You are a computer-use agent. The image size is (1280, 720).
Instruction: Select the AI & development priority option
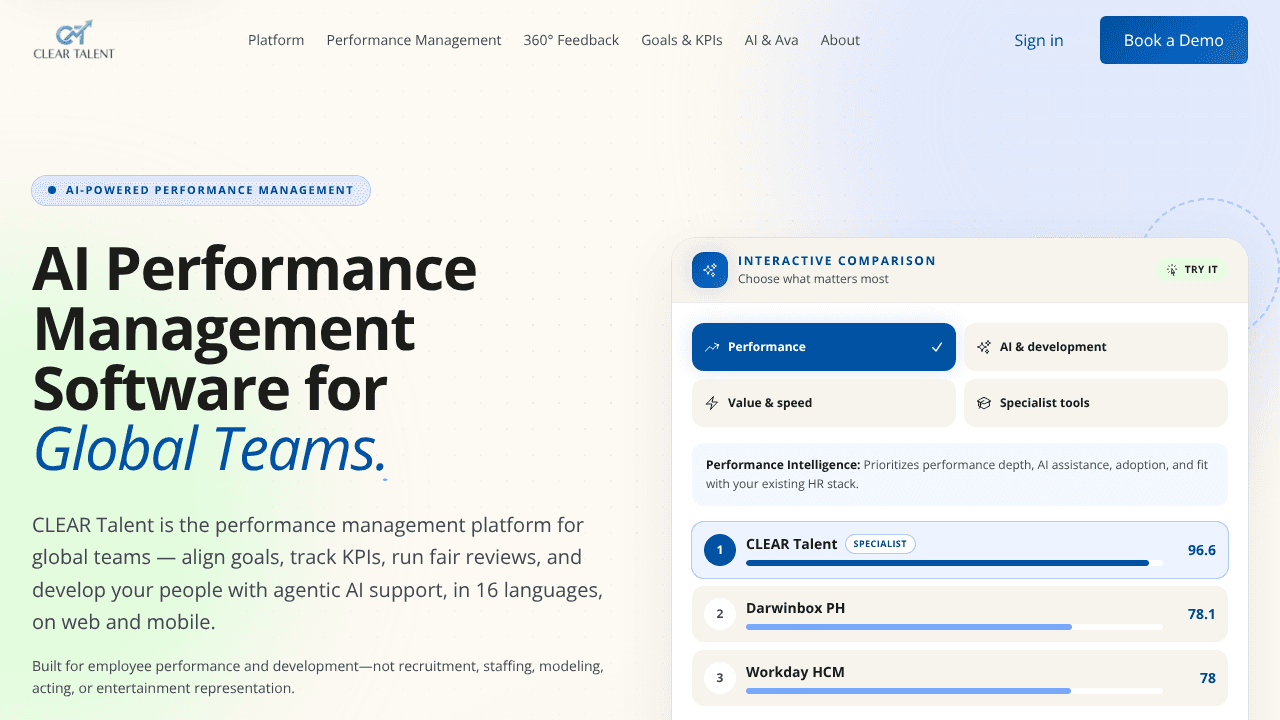pos(1096,347)
